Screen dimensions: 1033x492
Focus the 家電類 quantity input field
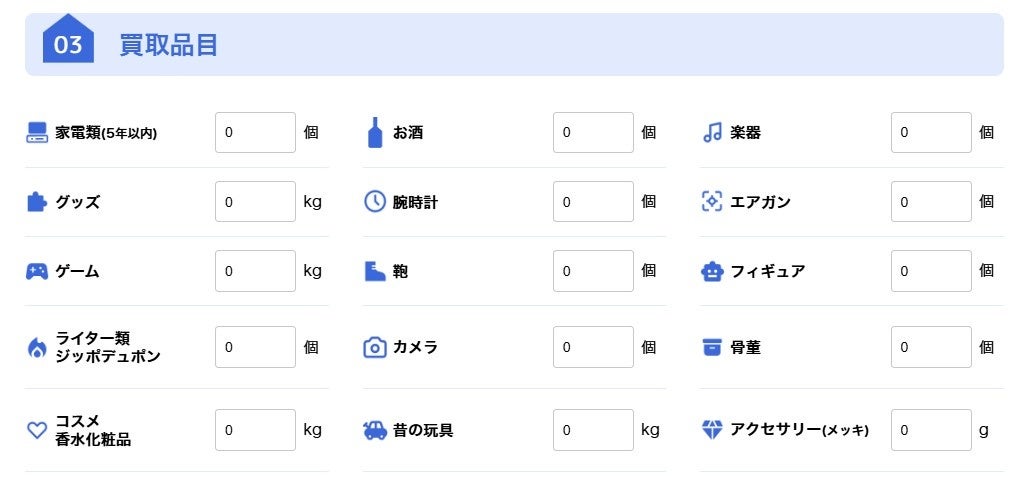(x=255, y=133)
